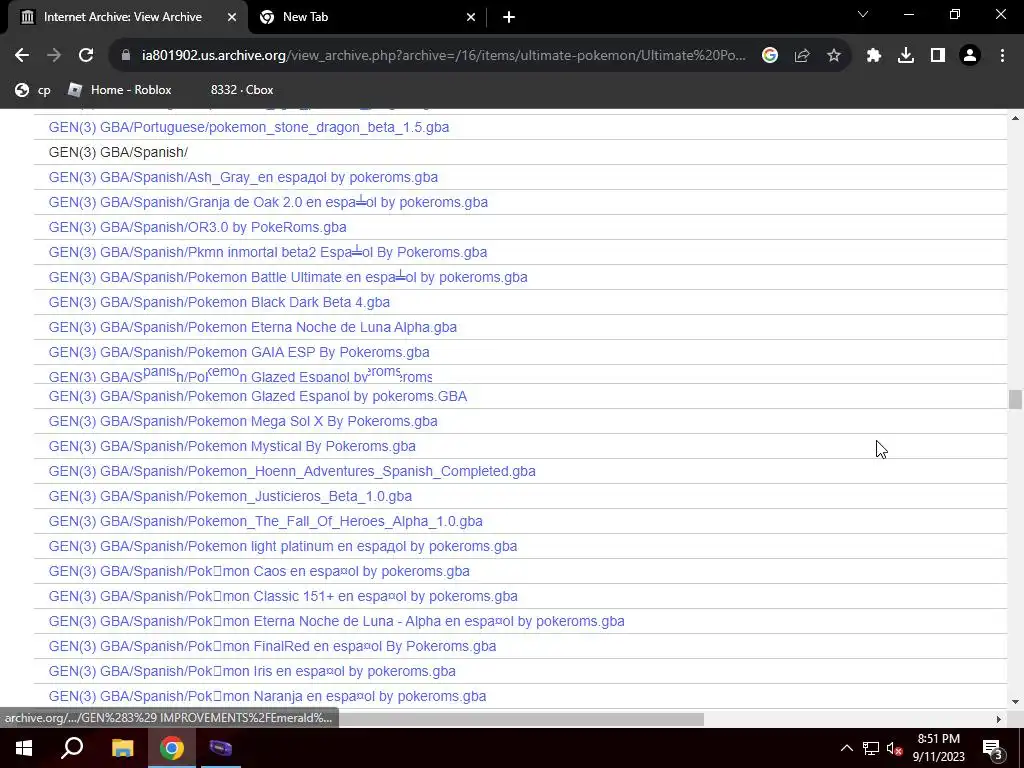Image resolution: width=1024 pixels, height=768 pixels.
Task: Open Chrome downloads icon
Action: pos(906,56)
